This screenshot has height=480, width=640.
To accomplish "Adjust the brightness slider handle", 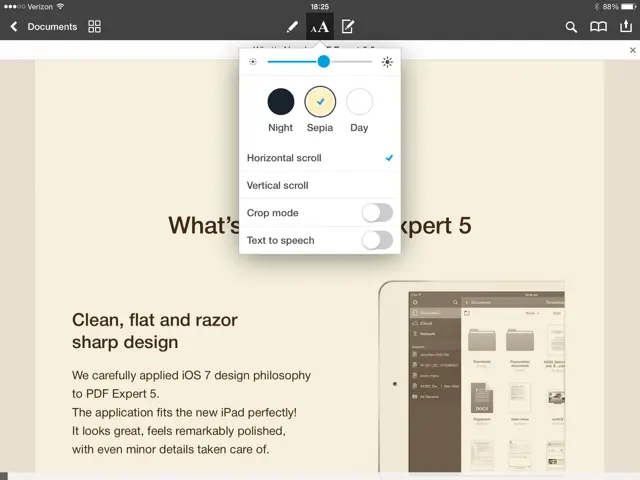I will [x=324, y=62].
